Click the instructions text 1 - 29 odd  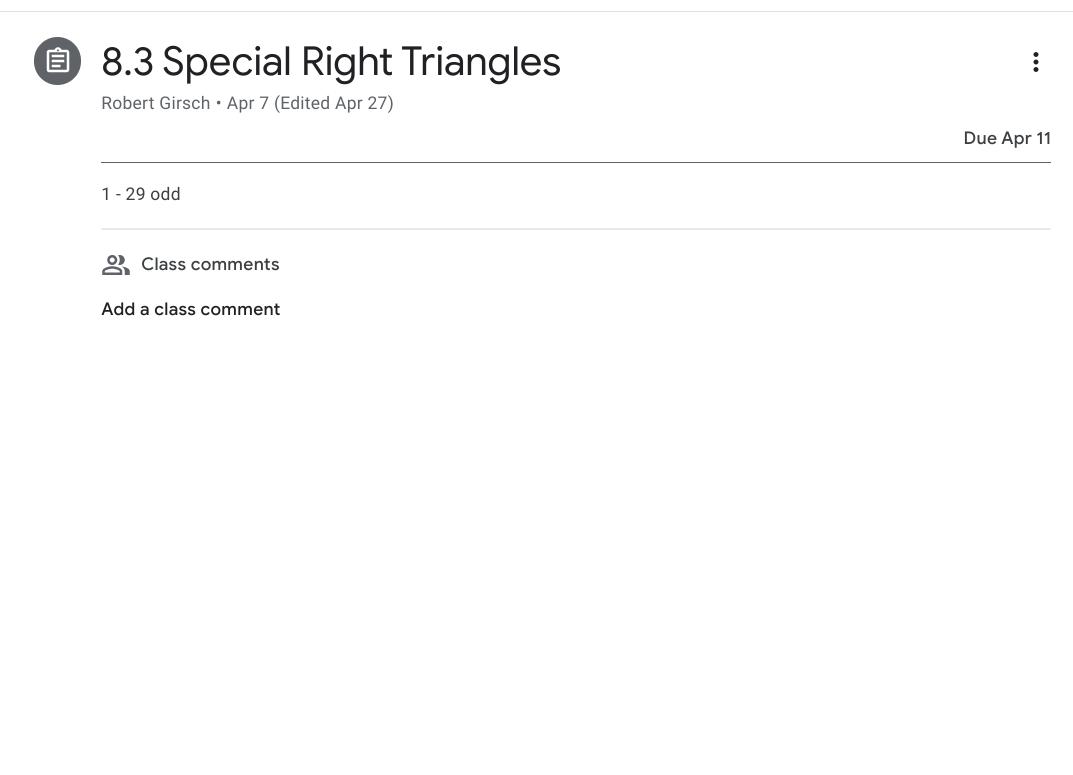pos(141,194)
